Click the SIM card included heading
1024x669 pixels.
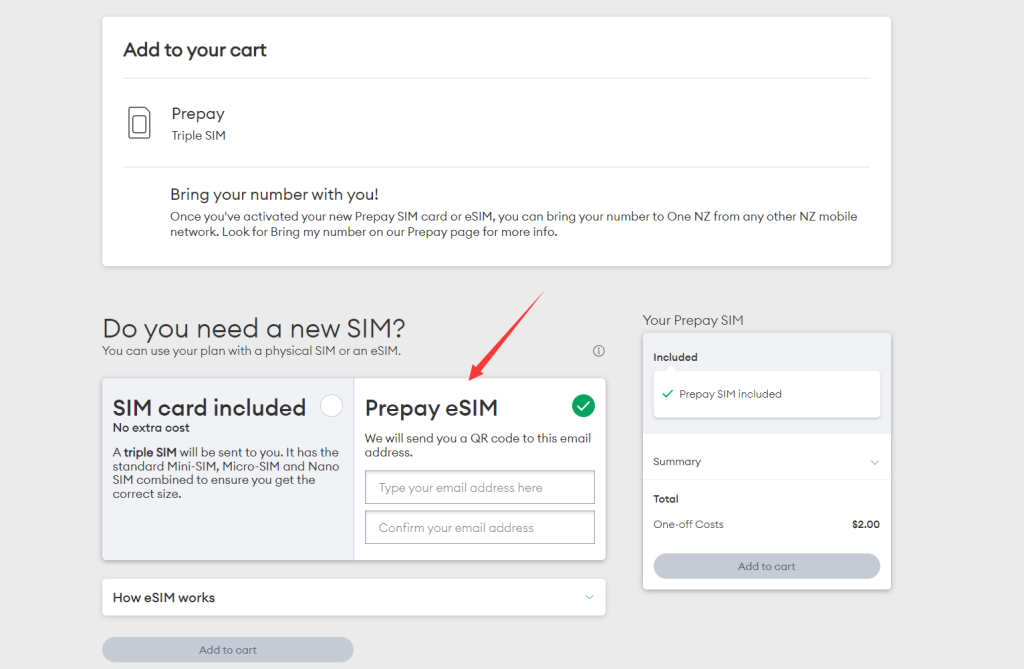point(209,408)
